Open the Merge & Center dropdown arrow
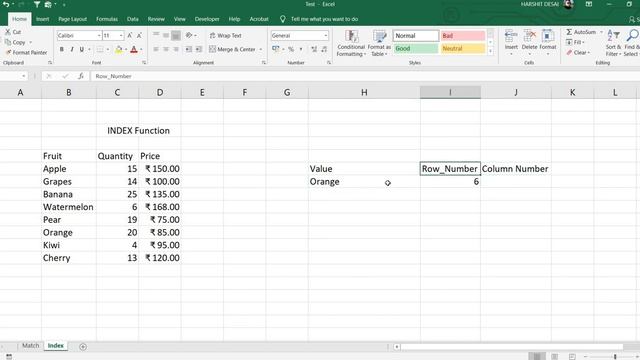The image size is (640, 360). 260,49
